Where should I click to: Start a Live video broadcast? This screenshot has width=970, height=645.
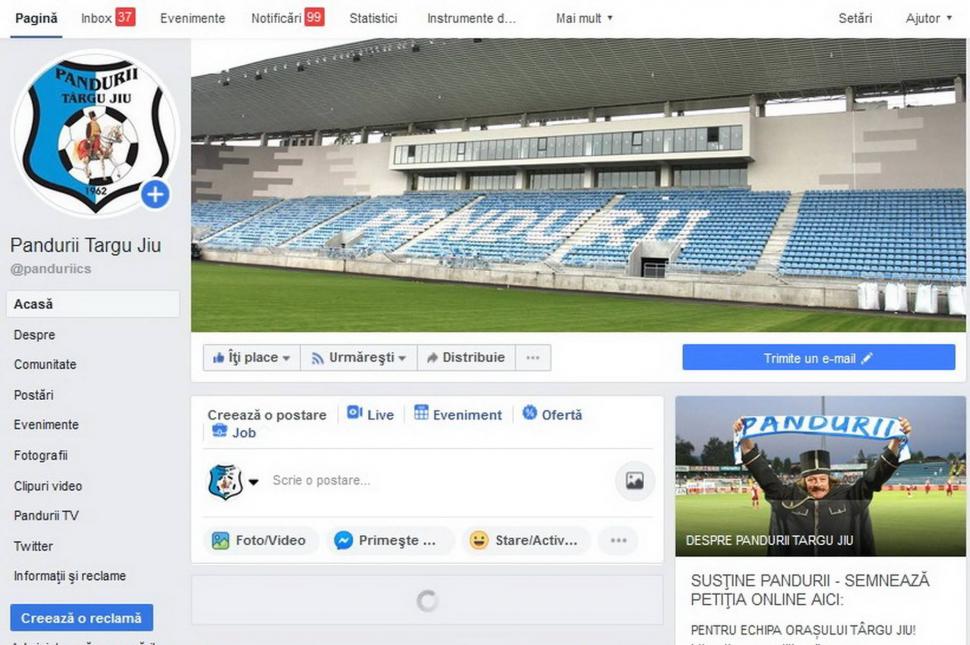click(x=370, y=414)
